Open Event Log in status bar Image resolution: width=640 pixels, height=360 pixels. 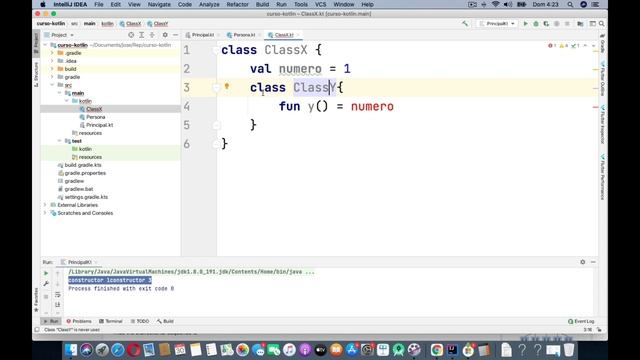pyautogui.click(x=581, y=321)
